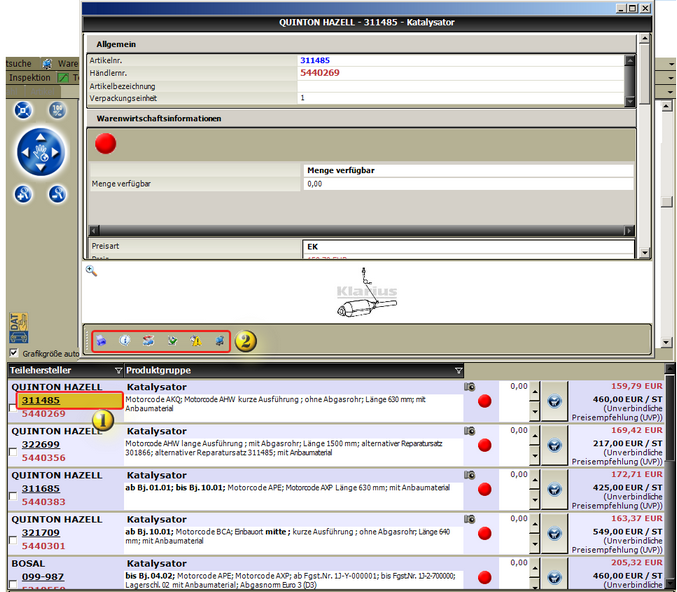Click the green chart icon next to Inspektion

pyautogui.click(x=63, y=78)
